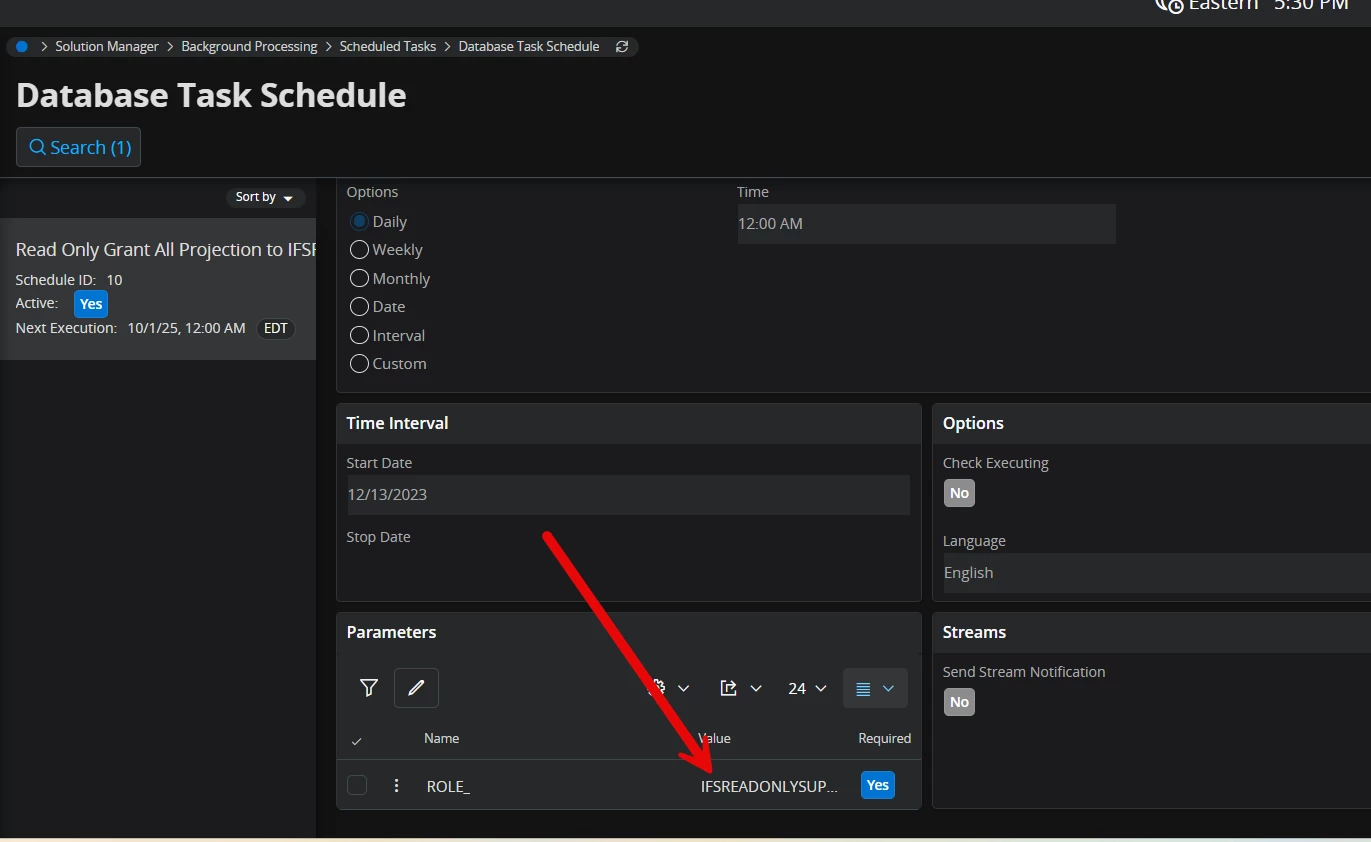1371x842 pixels.
Task: Toggle Send Stream Notification from No
Action: tap(959, 702)
